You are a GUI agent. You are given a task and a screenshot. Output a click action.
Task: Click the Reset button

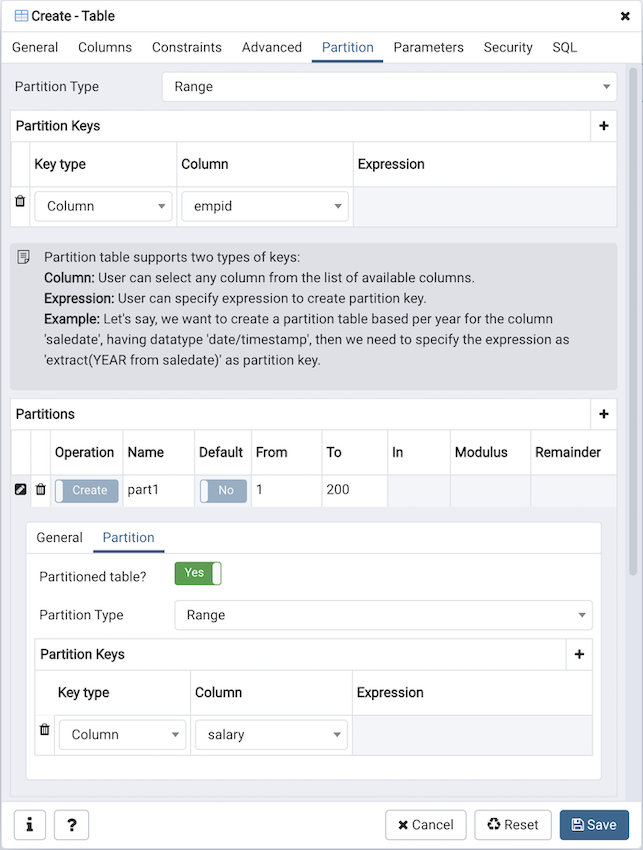point(512,825)
